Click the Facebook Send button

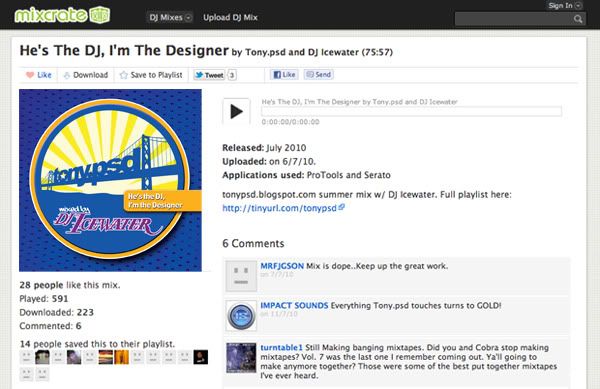click(319, 75)
